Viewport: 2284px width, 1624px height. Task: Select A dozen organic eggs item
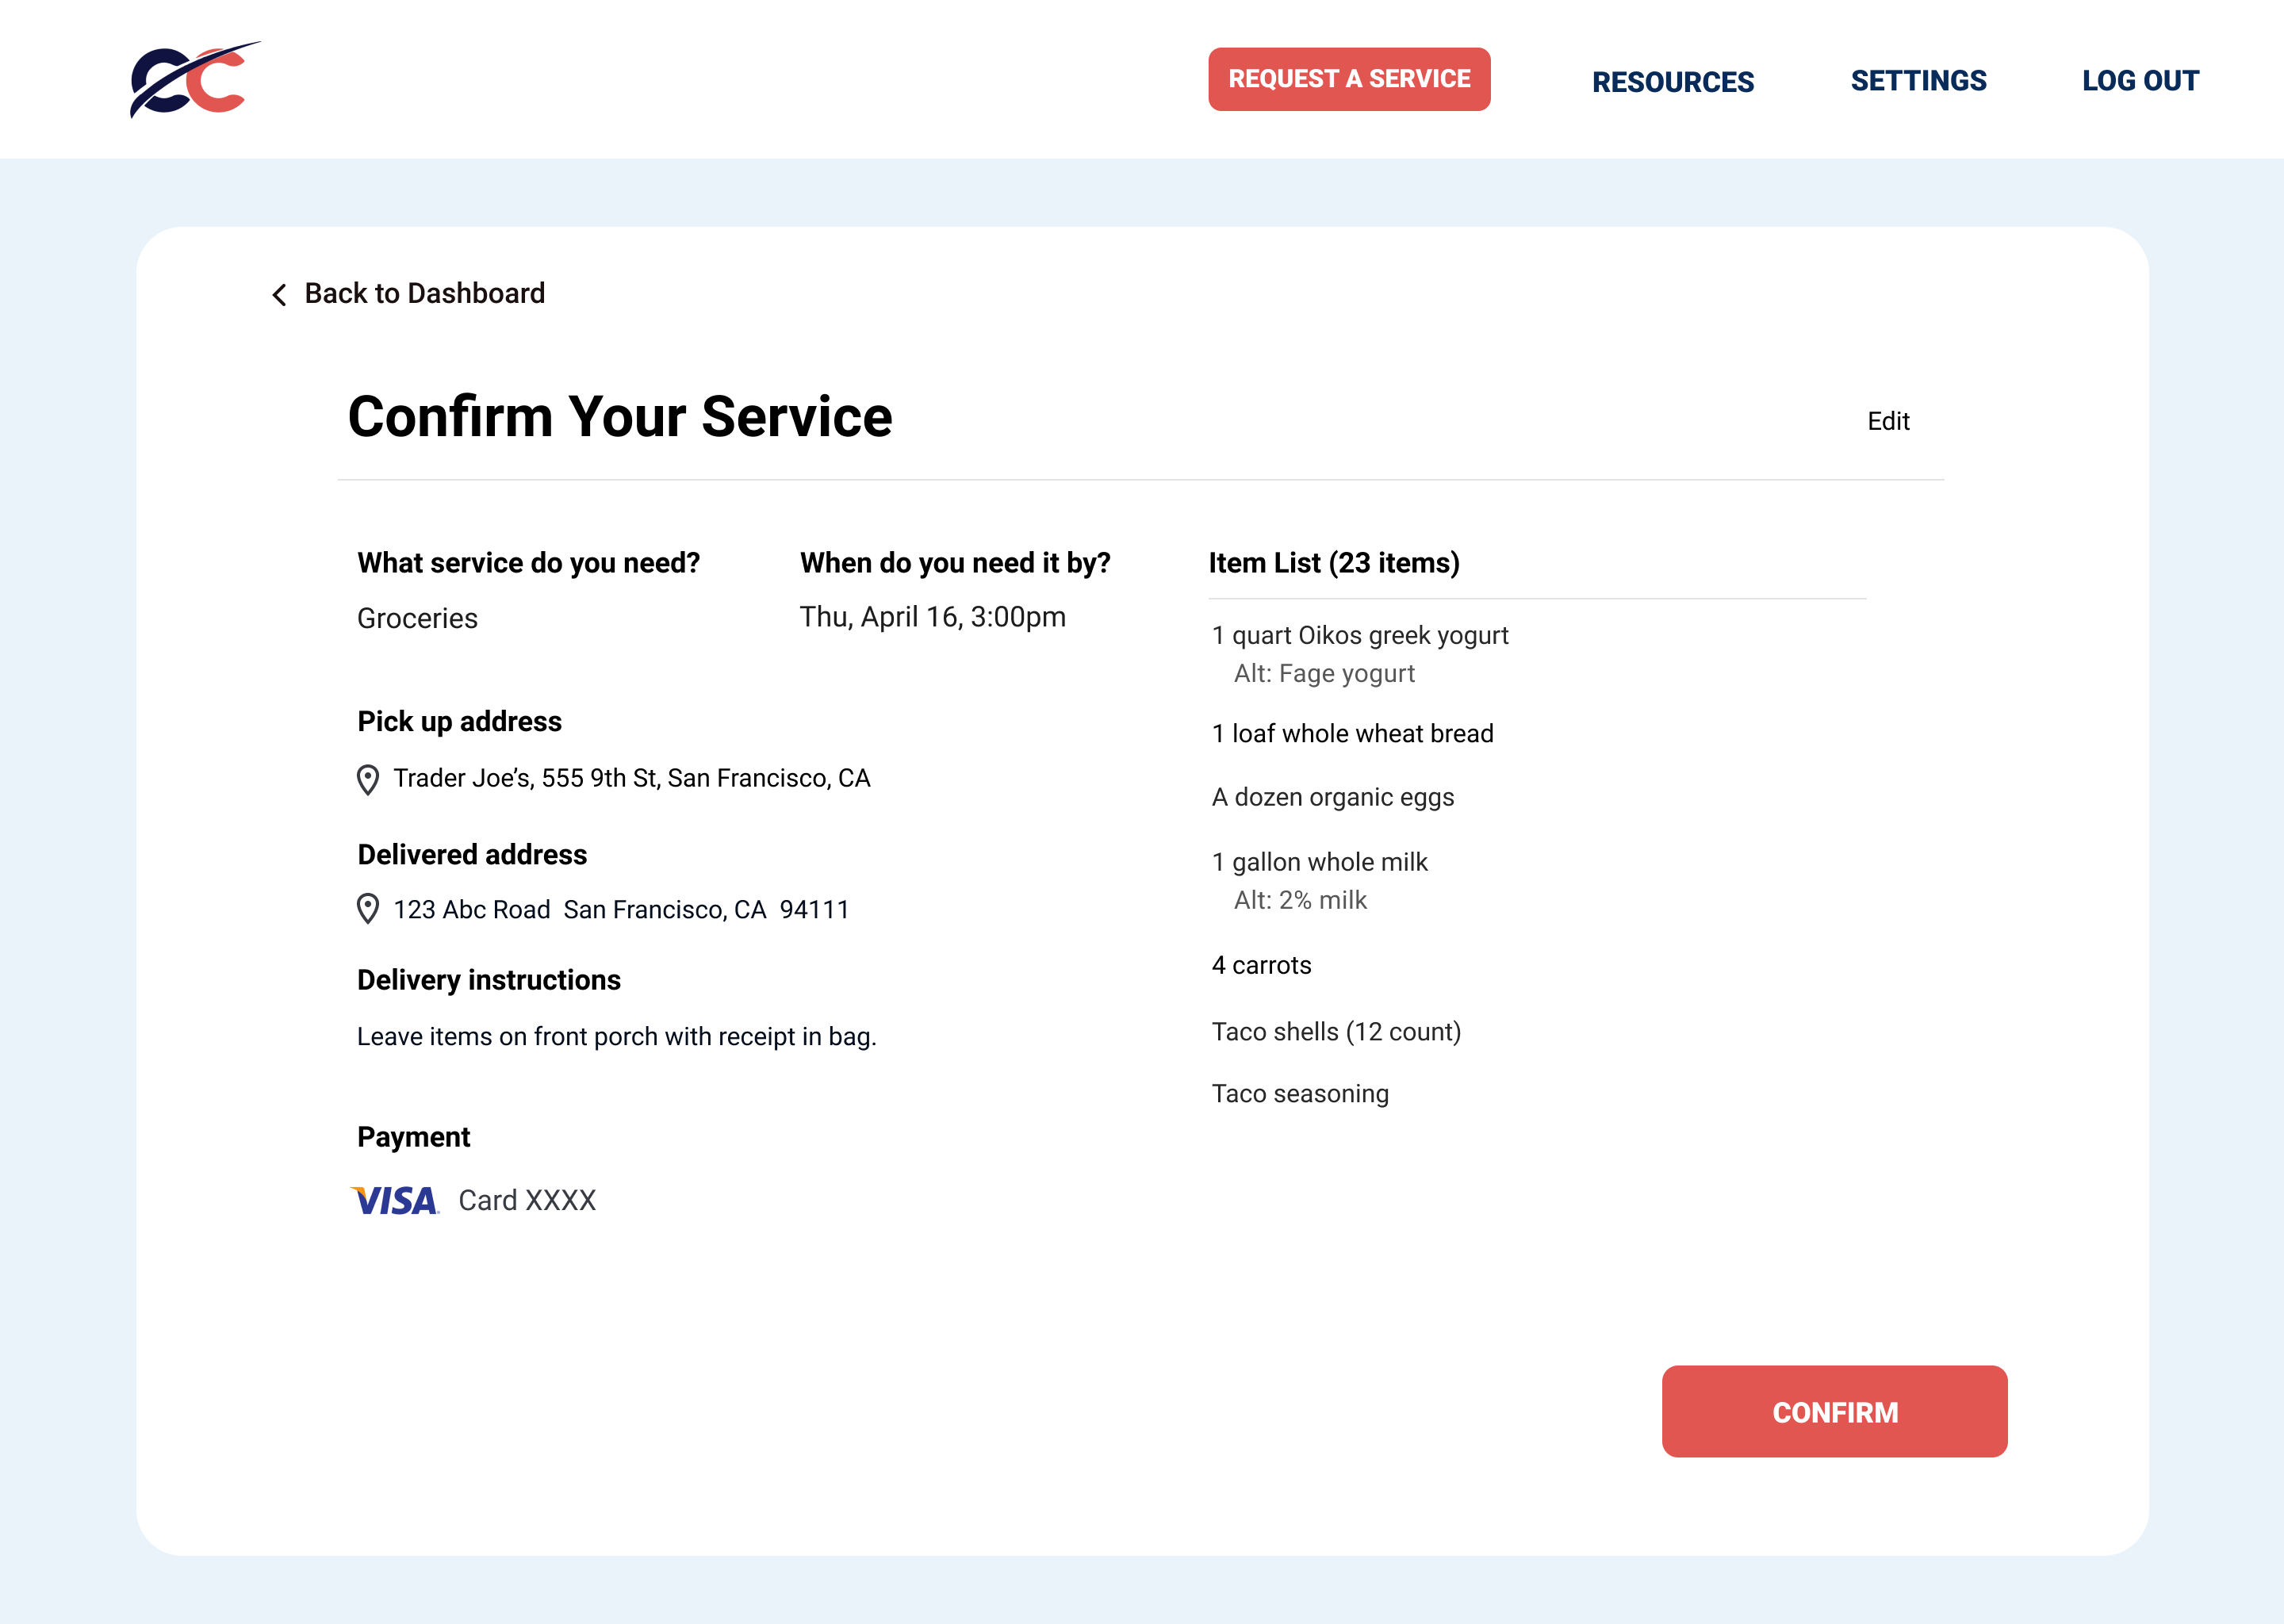point(1332,797)
